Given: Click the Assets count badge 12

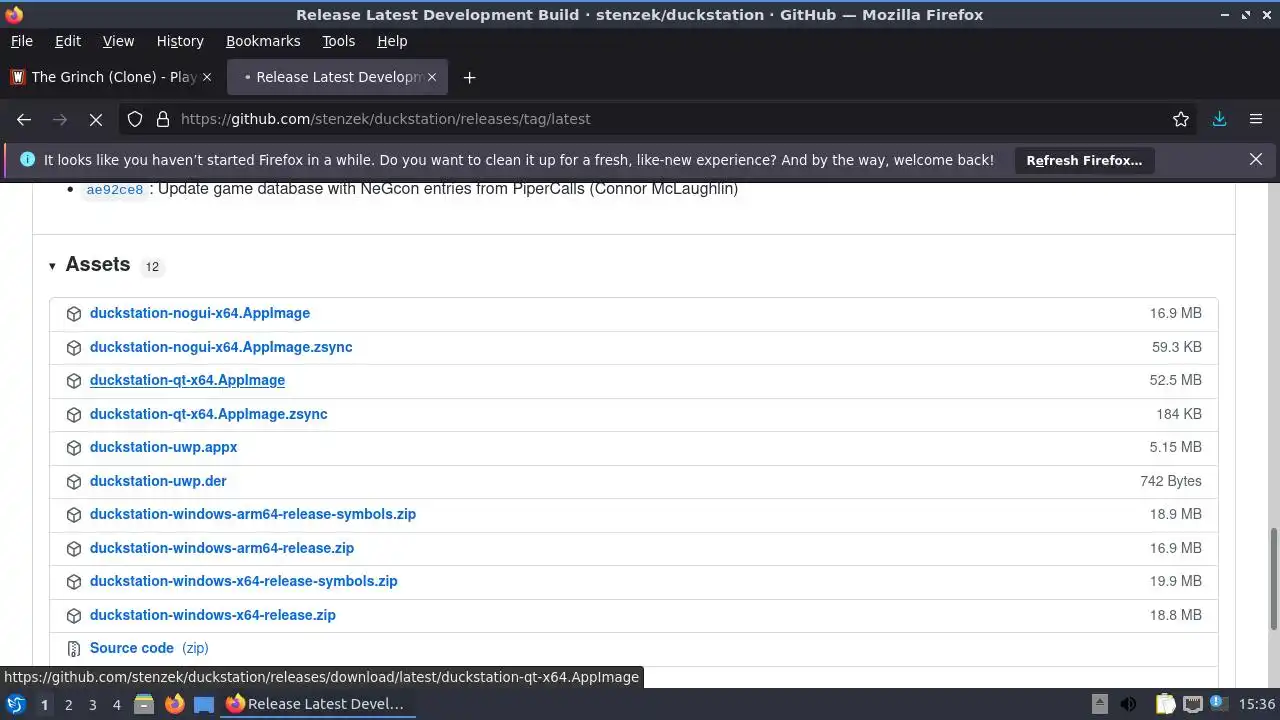Looking at the screenshot, I should pyautogui.click(x=152, y=267).
